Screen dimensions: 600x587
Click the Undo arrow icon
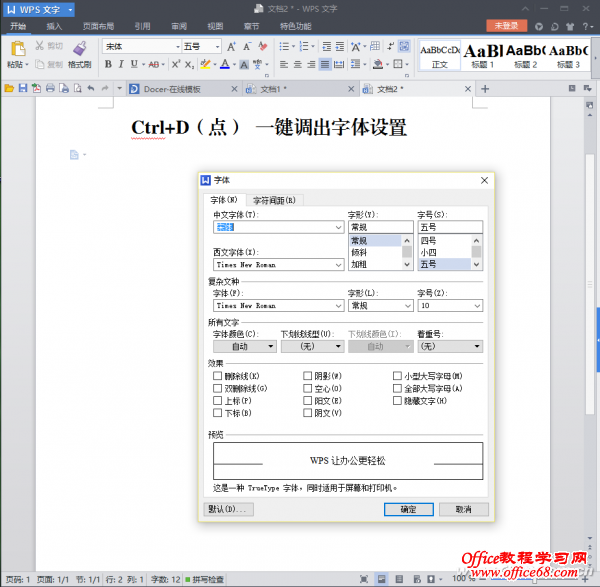(x=91, y=89)
